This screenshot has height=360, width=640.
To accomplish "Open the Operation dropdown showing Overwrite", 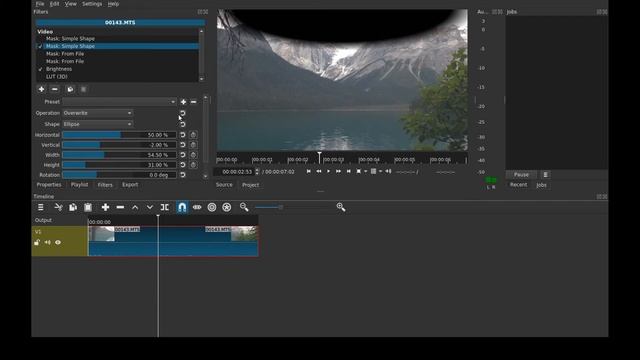I will (x=98, y=113).
